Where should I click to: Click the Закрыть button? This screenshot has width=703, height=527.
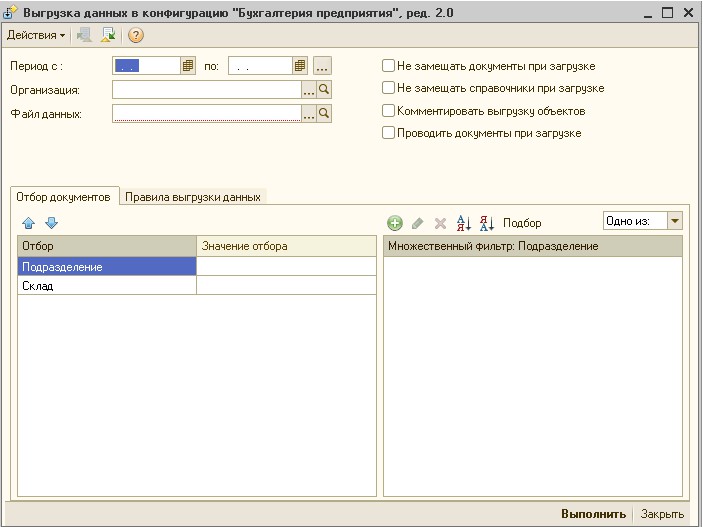662,514
